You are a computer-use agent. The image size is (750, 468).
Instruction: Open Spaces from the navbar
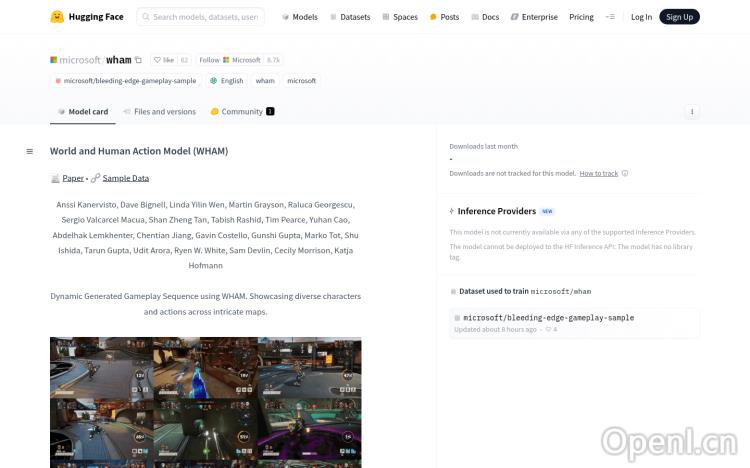coord(400,17)
